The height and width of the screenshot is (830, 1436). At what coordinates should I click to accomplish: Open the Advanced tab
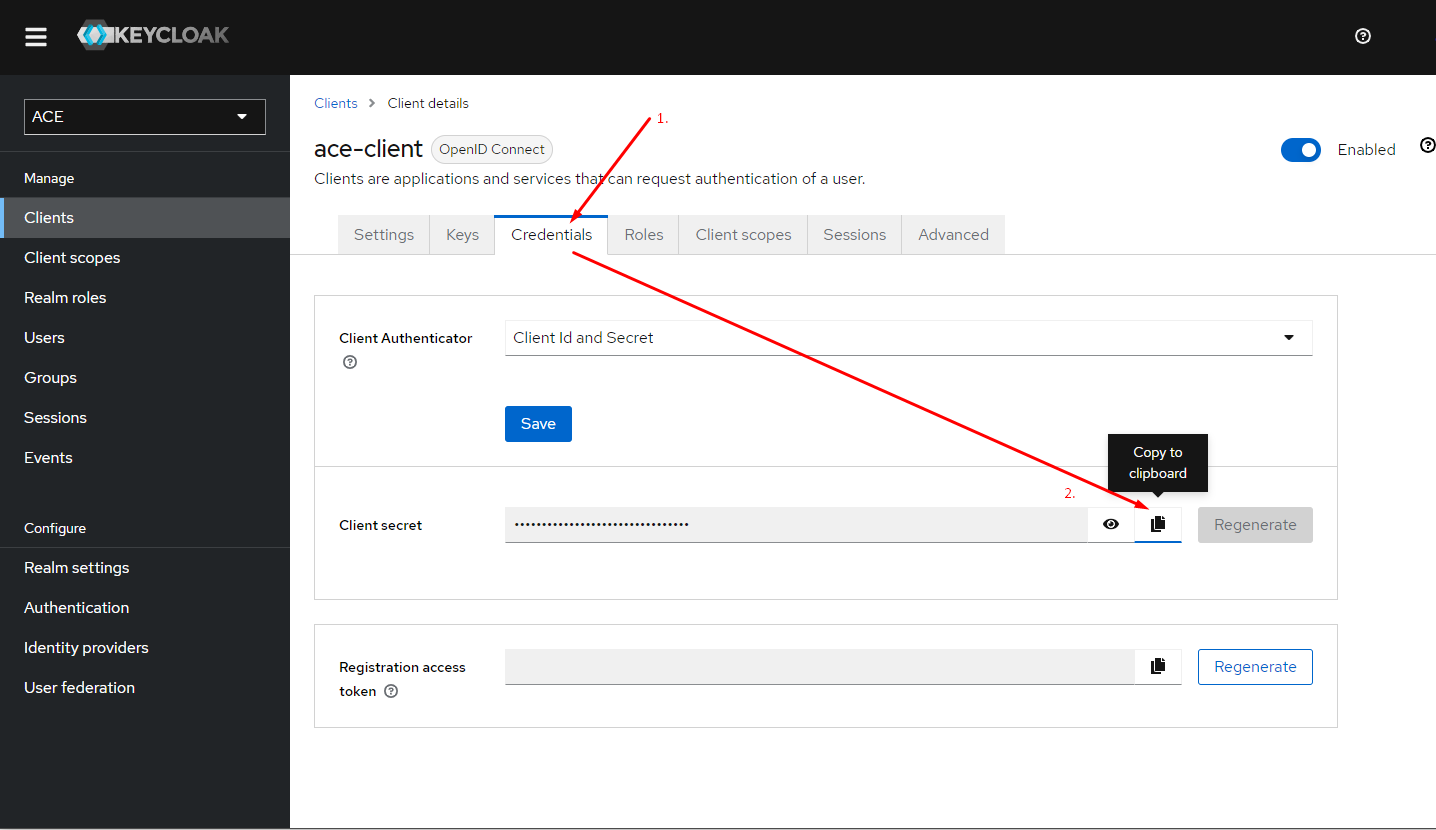(x=953, y=235)
